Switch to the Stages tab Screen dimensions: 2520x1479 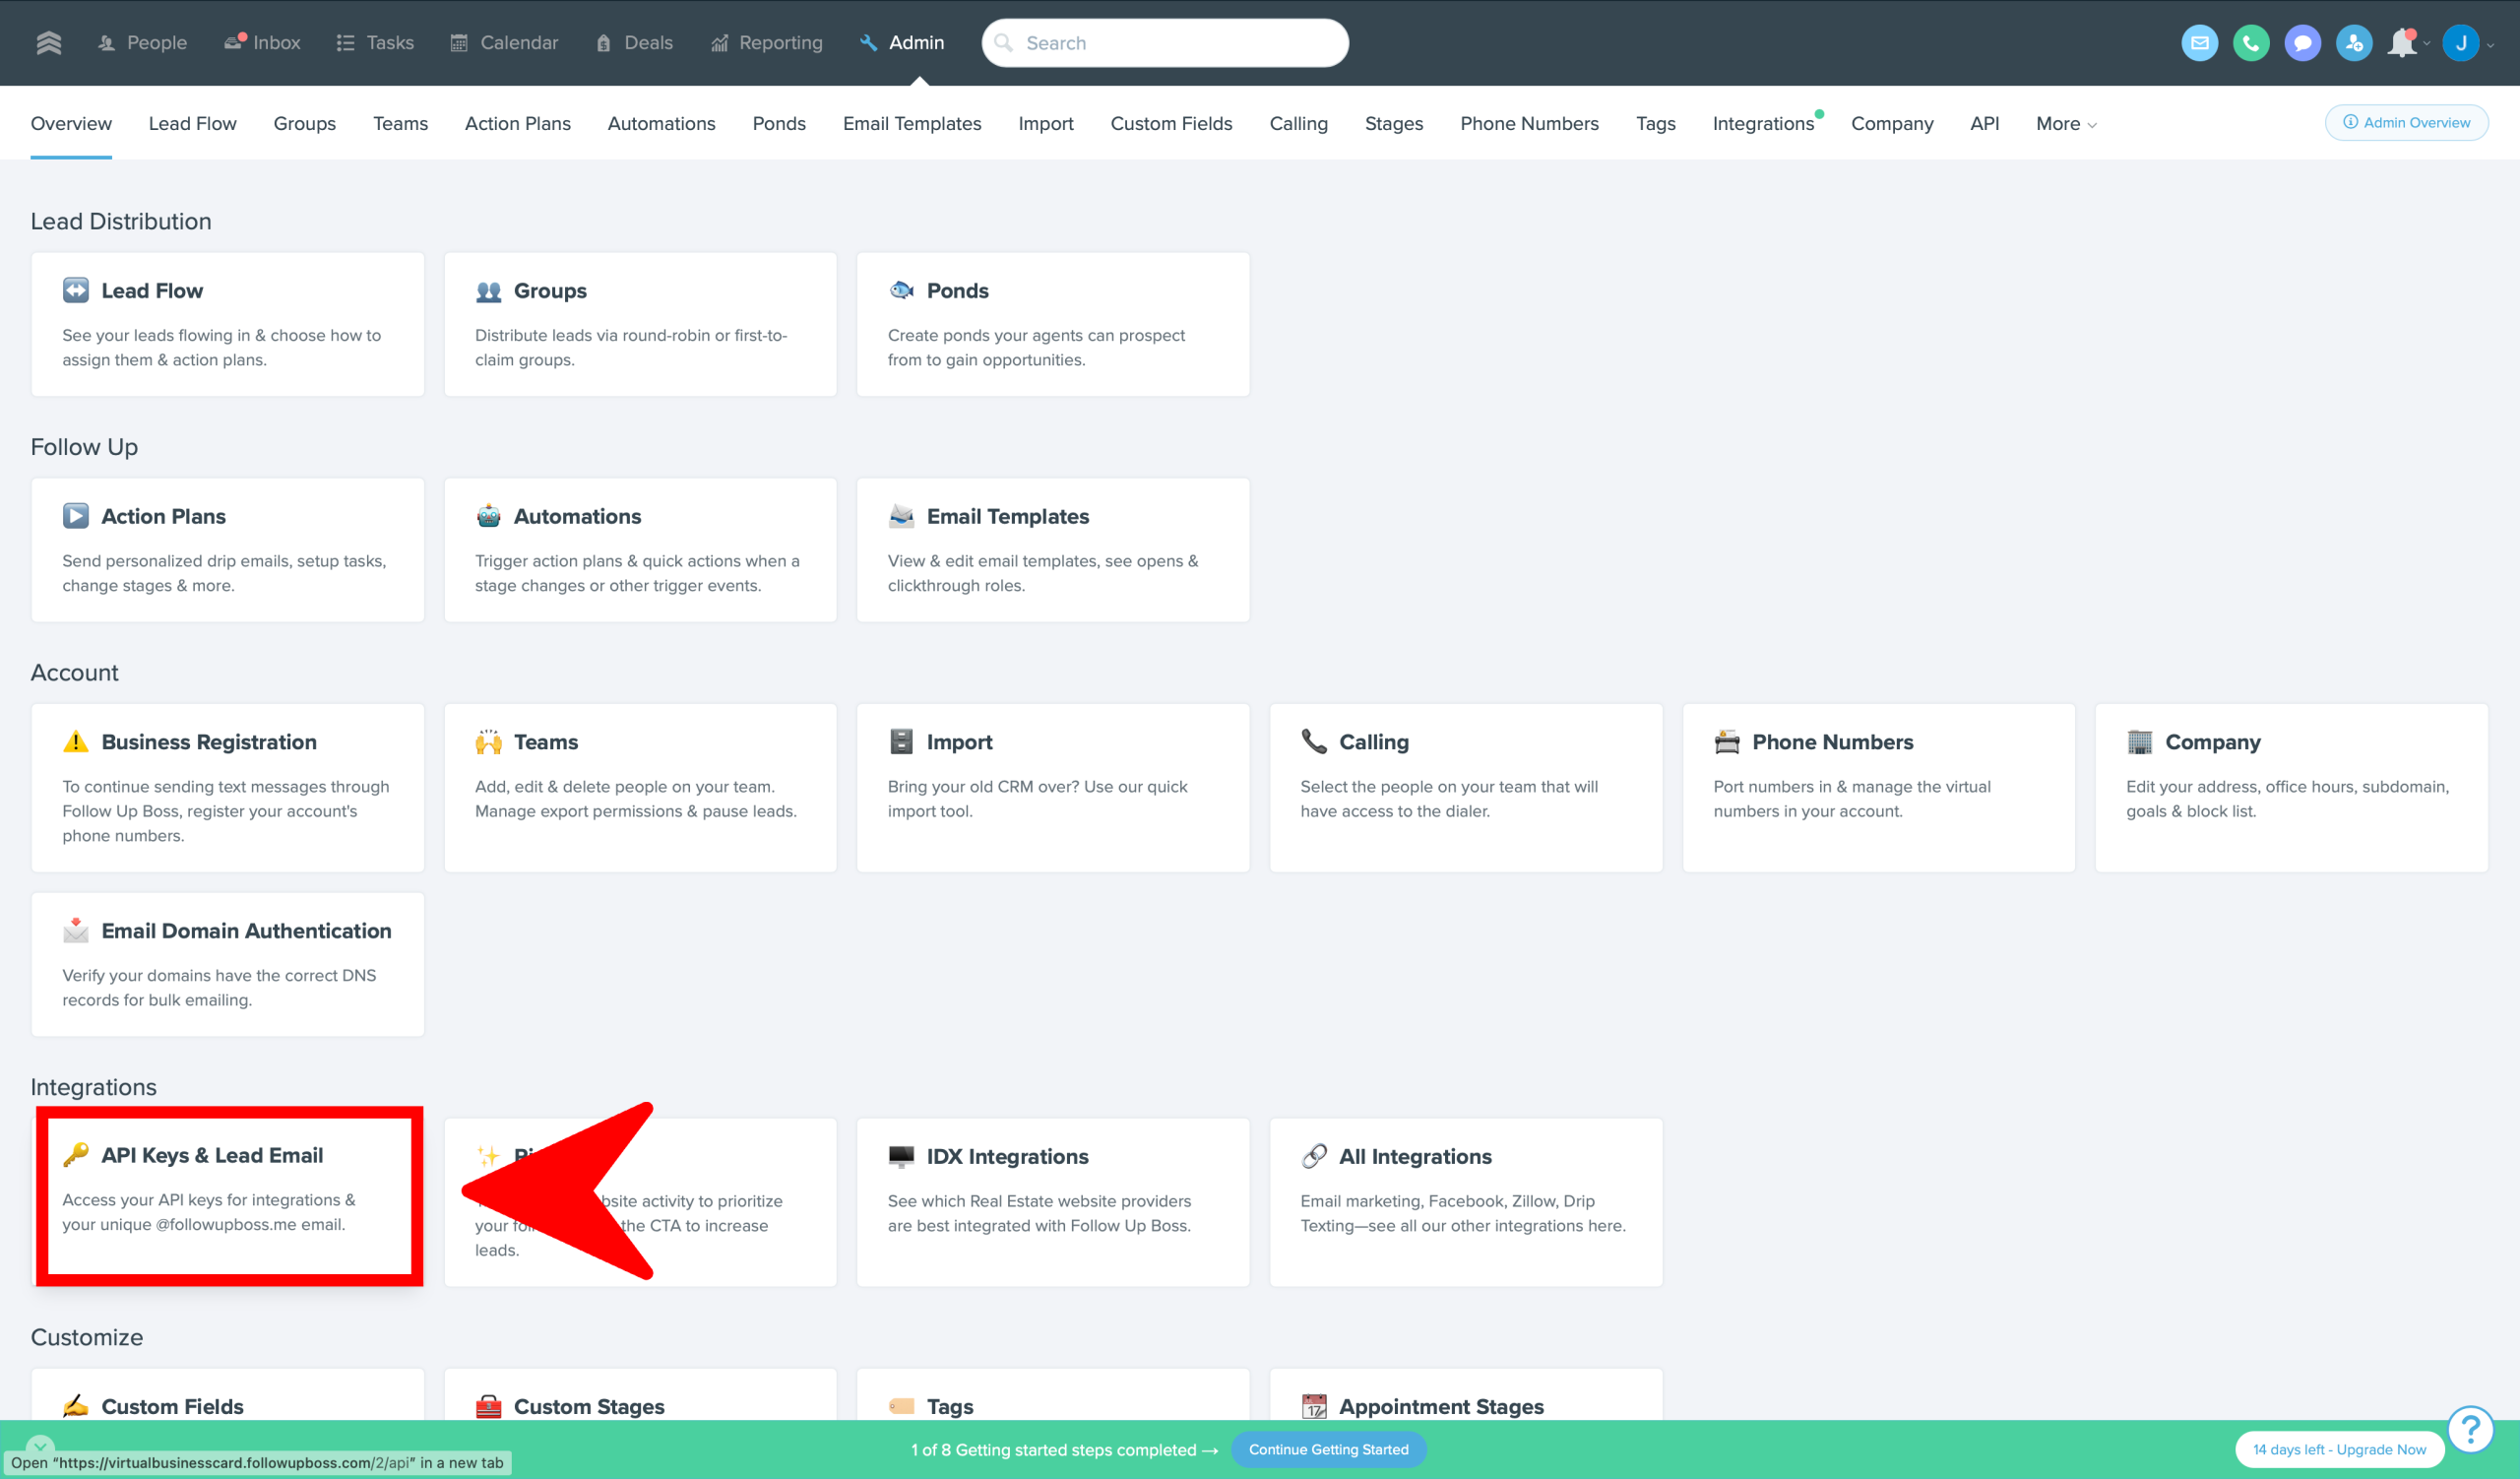point(1393,124)
